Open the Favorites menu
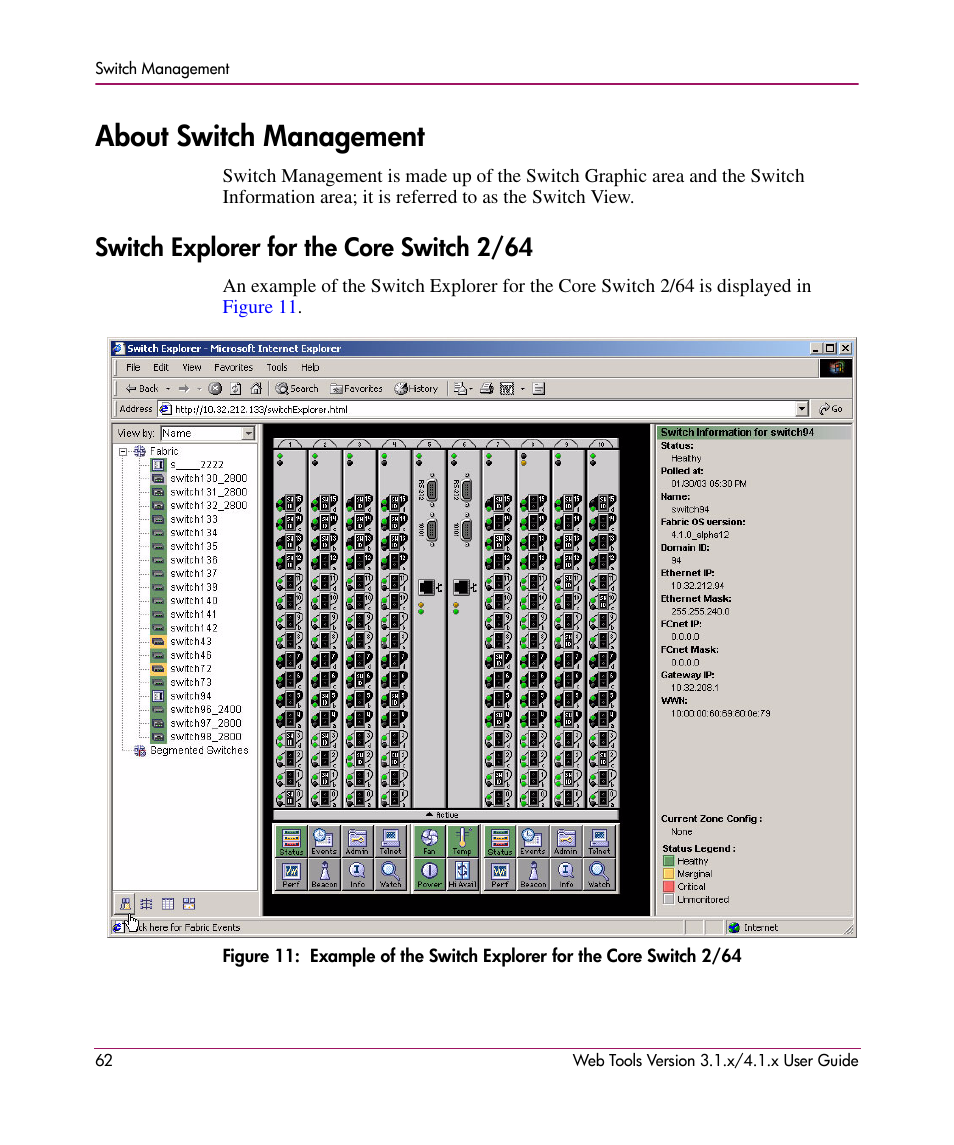This screenshot has height=1145, width=954. coord(233,367)
